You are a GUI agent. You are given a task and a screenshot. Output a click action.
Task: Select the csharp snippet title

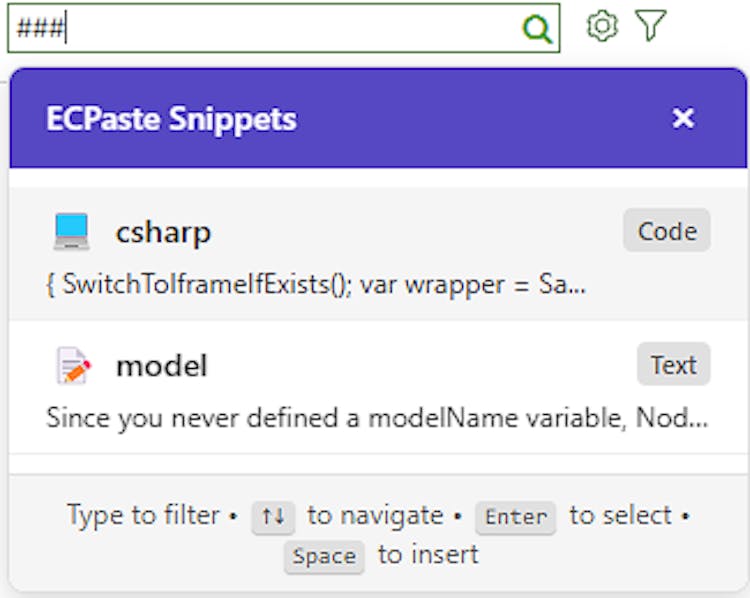pos(163,233)
